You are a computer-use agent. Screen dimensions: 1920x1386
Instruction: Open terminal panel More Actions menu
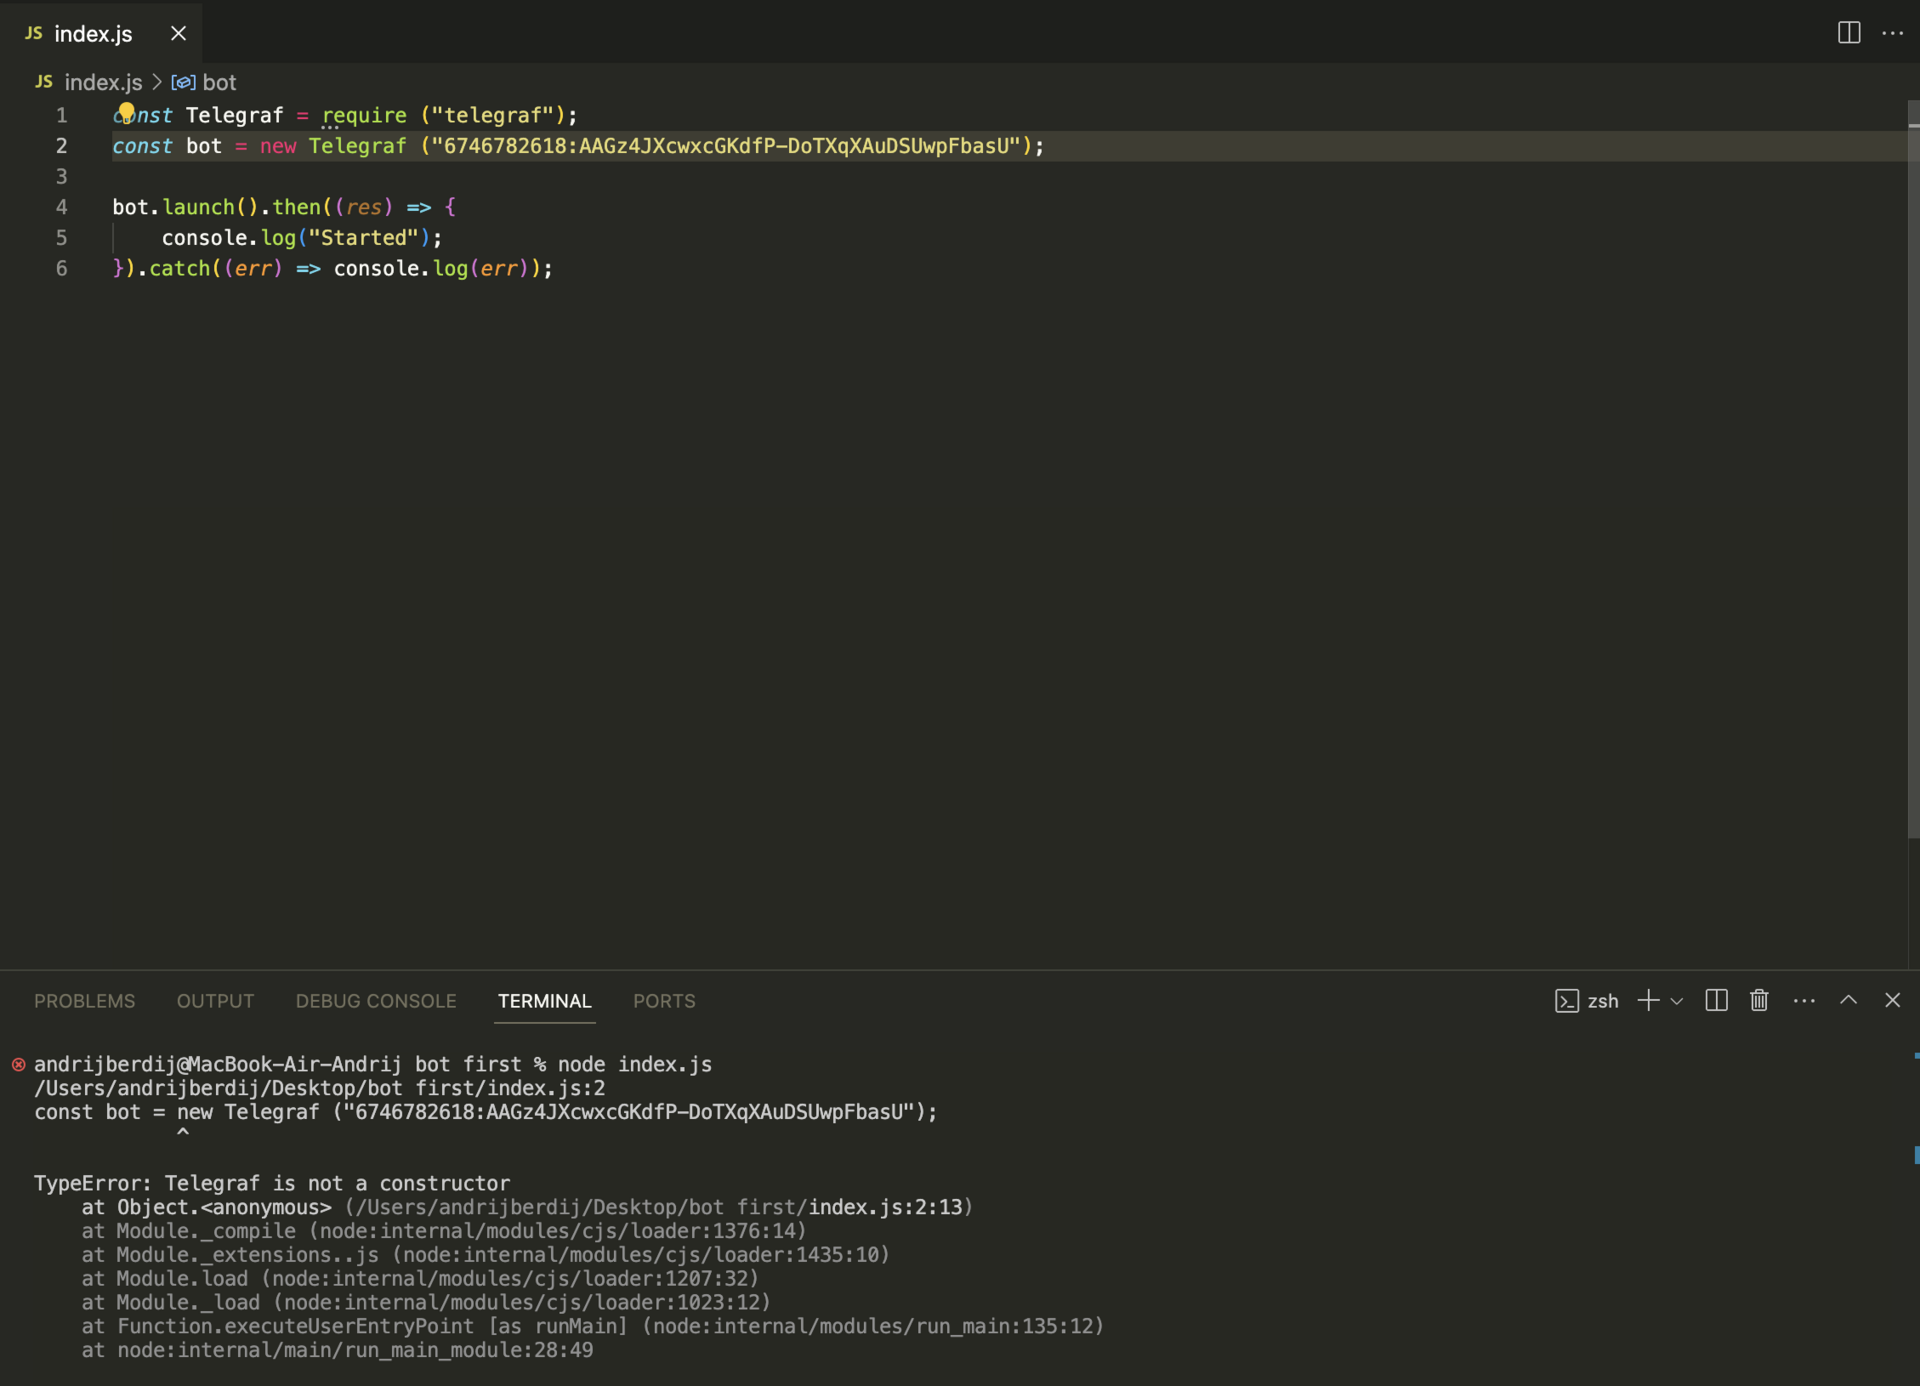tap(1804, 1000)
